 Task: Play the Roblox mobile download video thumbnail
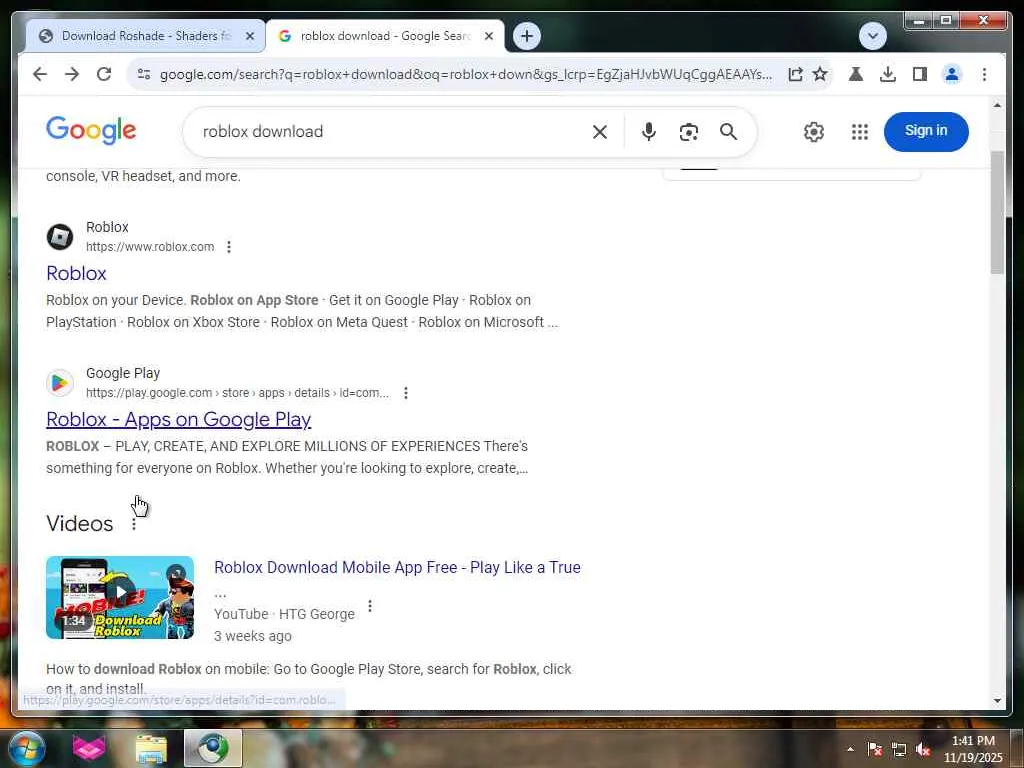[120, 597]
